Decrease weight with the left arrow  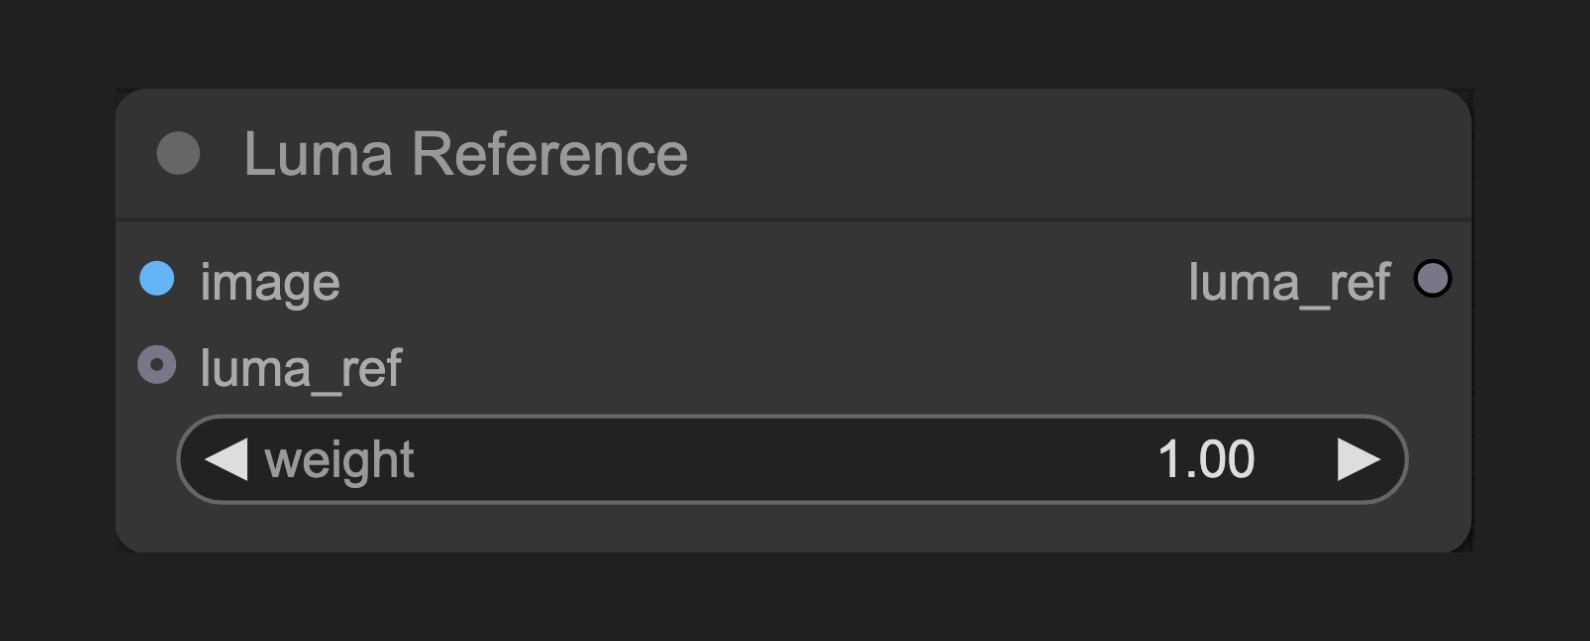[226, 460]
